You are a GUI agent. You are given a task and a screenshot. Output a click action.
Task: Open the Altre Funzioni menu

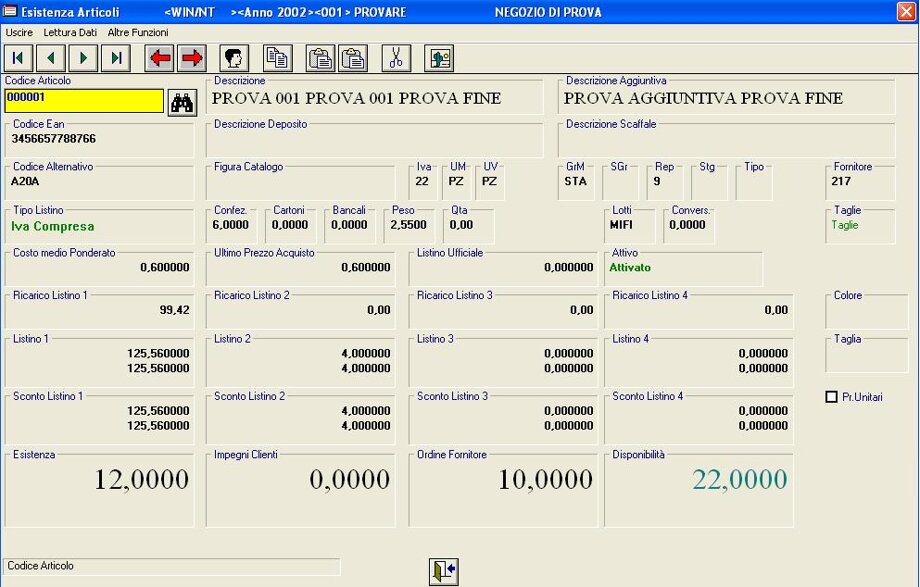(138, 33)
